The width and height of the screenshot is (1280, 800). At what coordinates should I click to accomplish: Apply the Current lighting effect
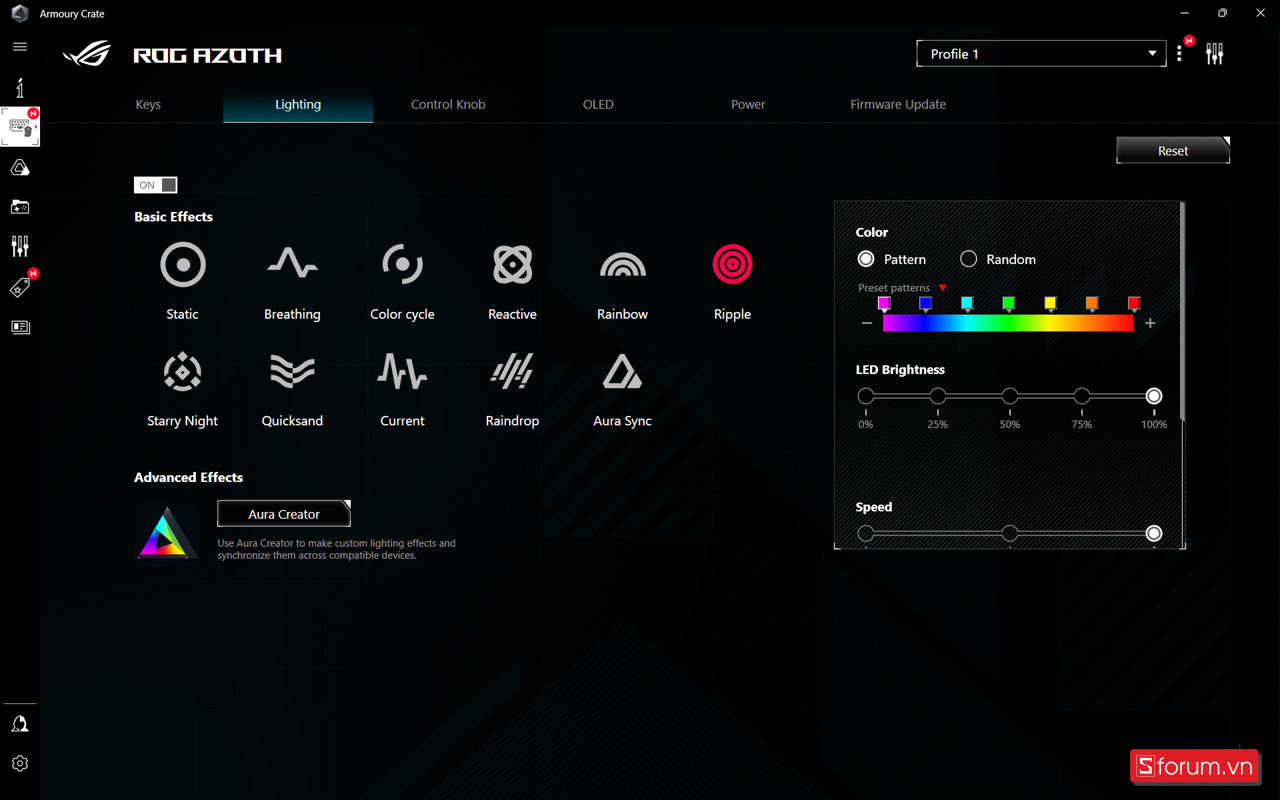402,372
